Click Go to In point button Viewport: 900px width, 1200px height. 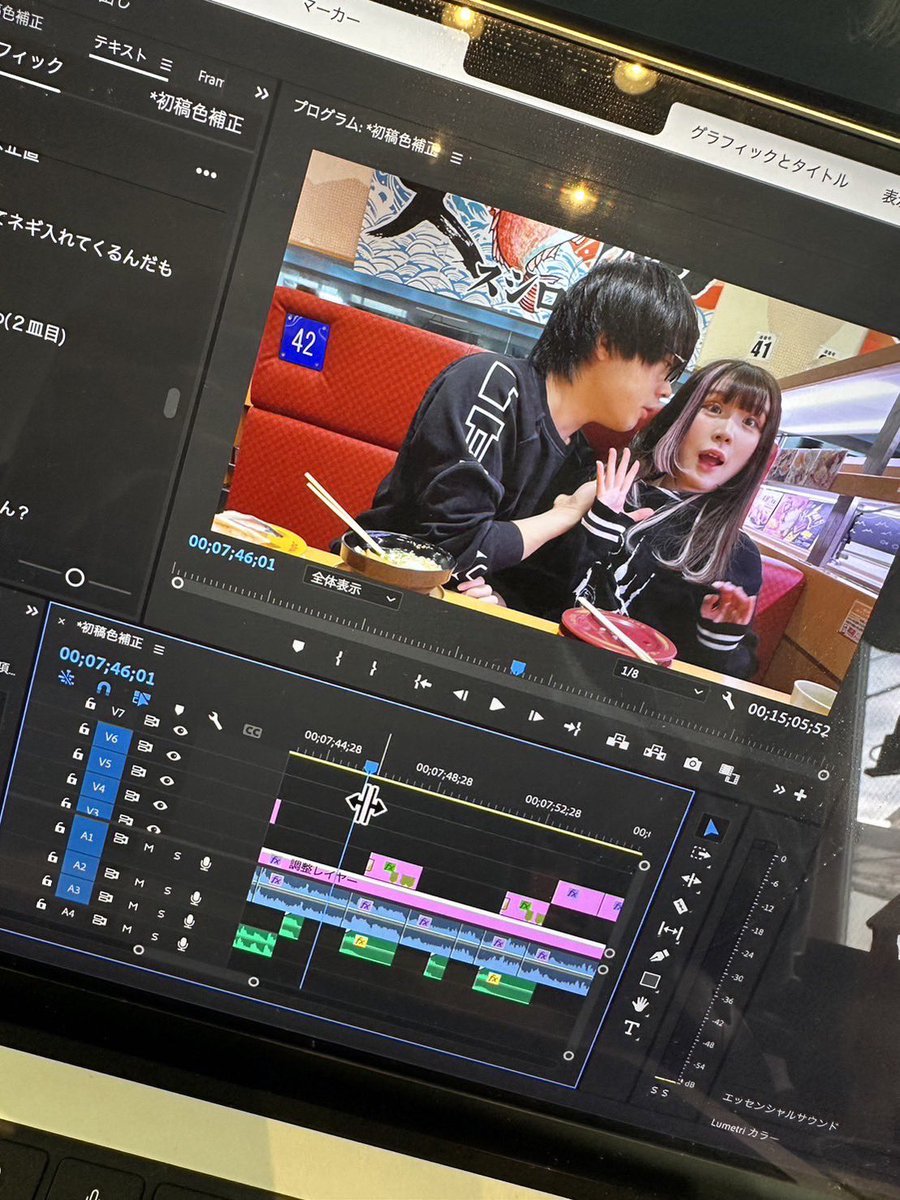422,681
